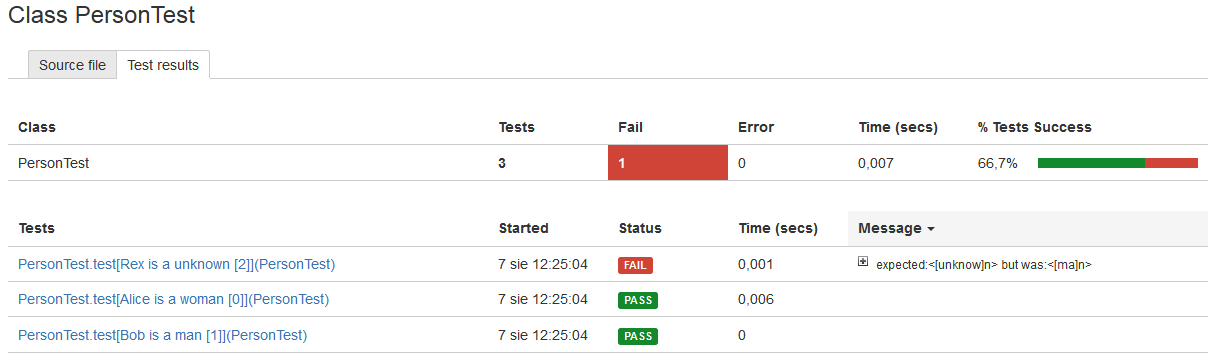Expand the failure message plus icon

coord(863,262)
